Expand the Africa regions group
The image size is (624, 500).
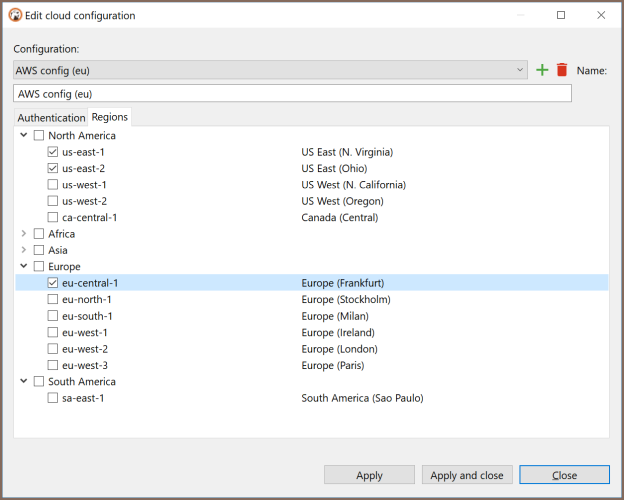point(23,234)
